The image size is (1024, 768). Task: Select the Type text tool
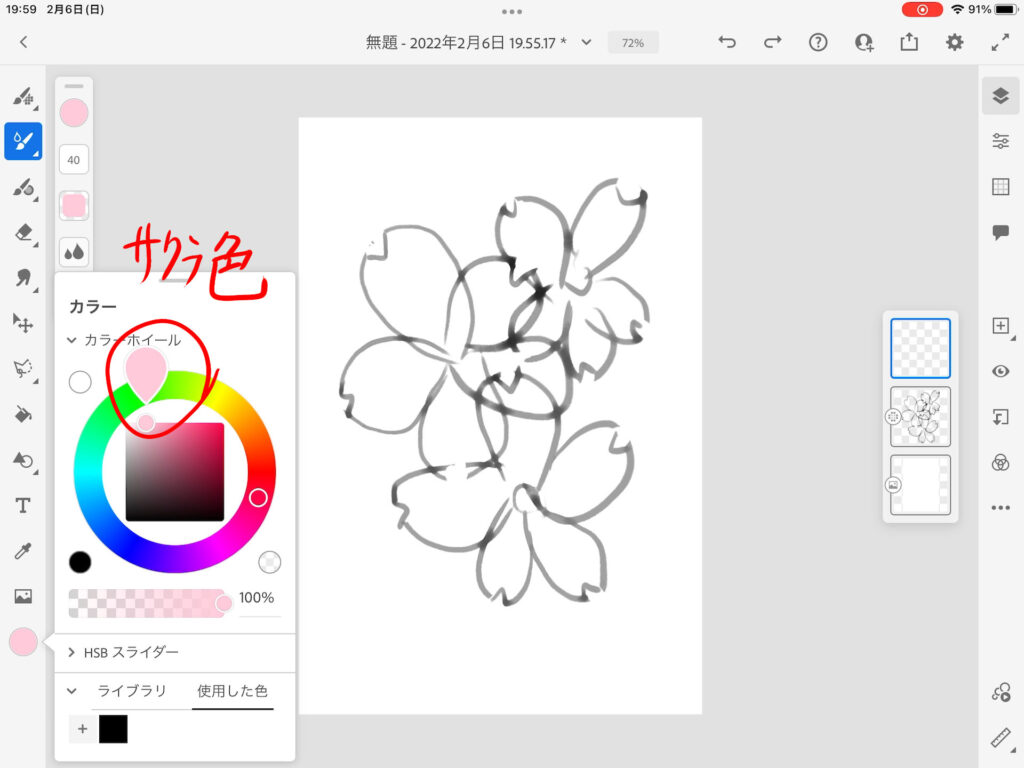pyautogui.click(x=23, y=505)
